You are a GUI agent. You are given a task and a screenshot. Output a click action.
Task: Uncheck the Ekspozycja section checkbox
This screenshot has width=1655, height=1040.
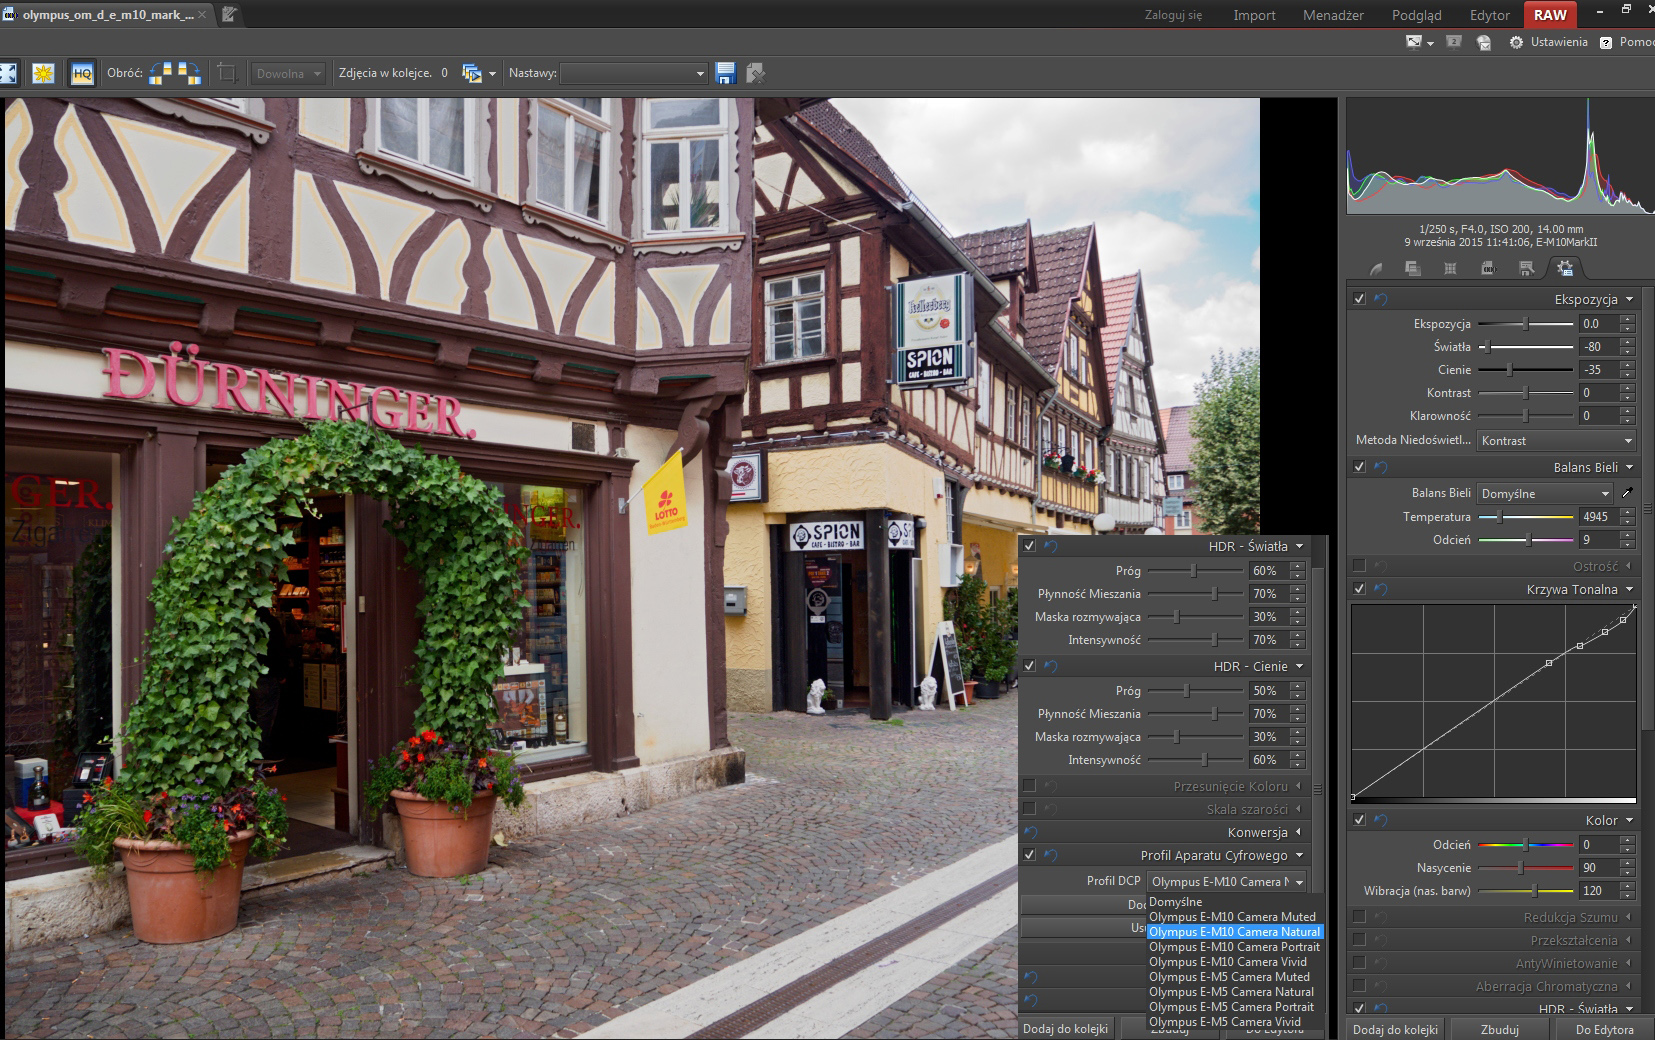tap(1359, 299)
